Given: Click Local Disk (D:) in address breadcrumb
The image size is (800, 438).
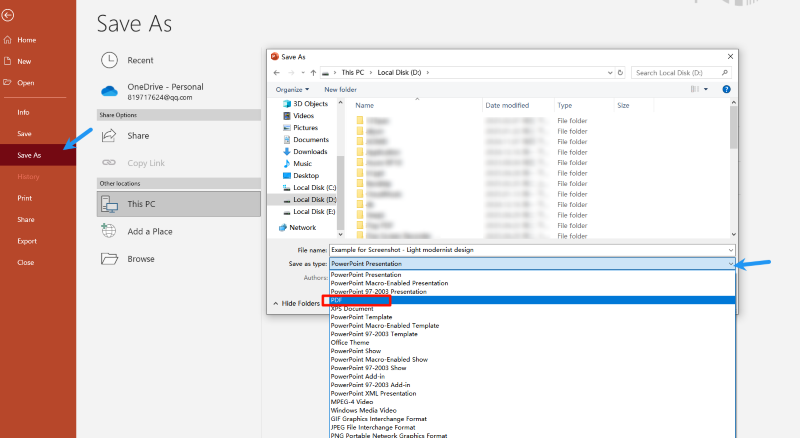Looking at the screenshot, I should pyautogui.click(x=399, y=73).
